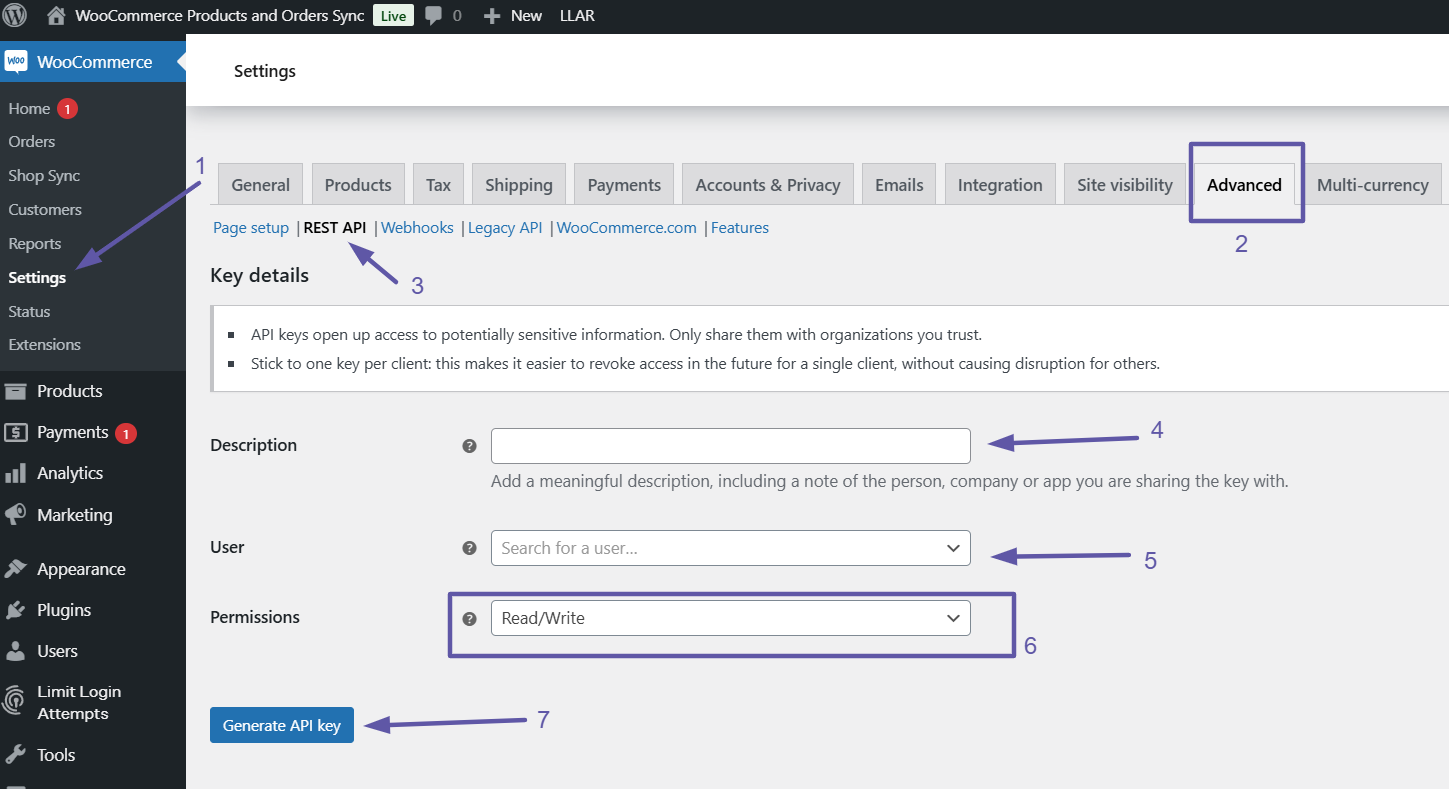The height and width of the screenshot is (789, 1449).
Task: Open the Webhooks link
Action: pyautogui.click(x=417, y=227)
